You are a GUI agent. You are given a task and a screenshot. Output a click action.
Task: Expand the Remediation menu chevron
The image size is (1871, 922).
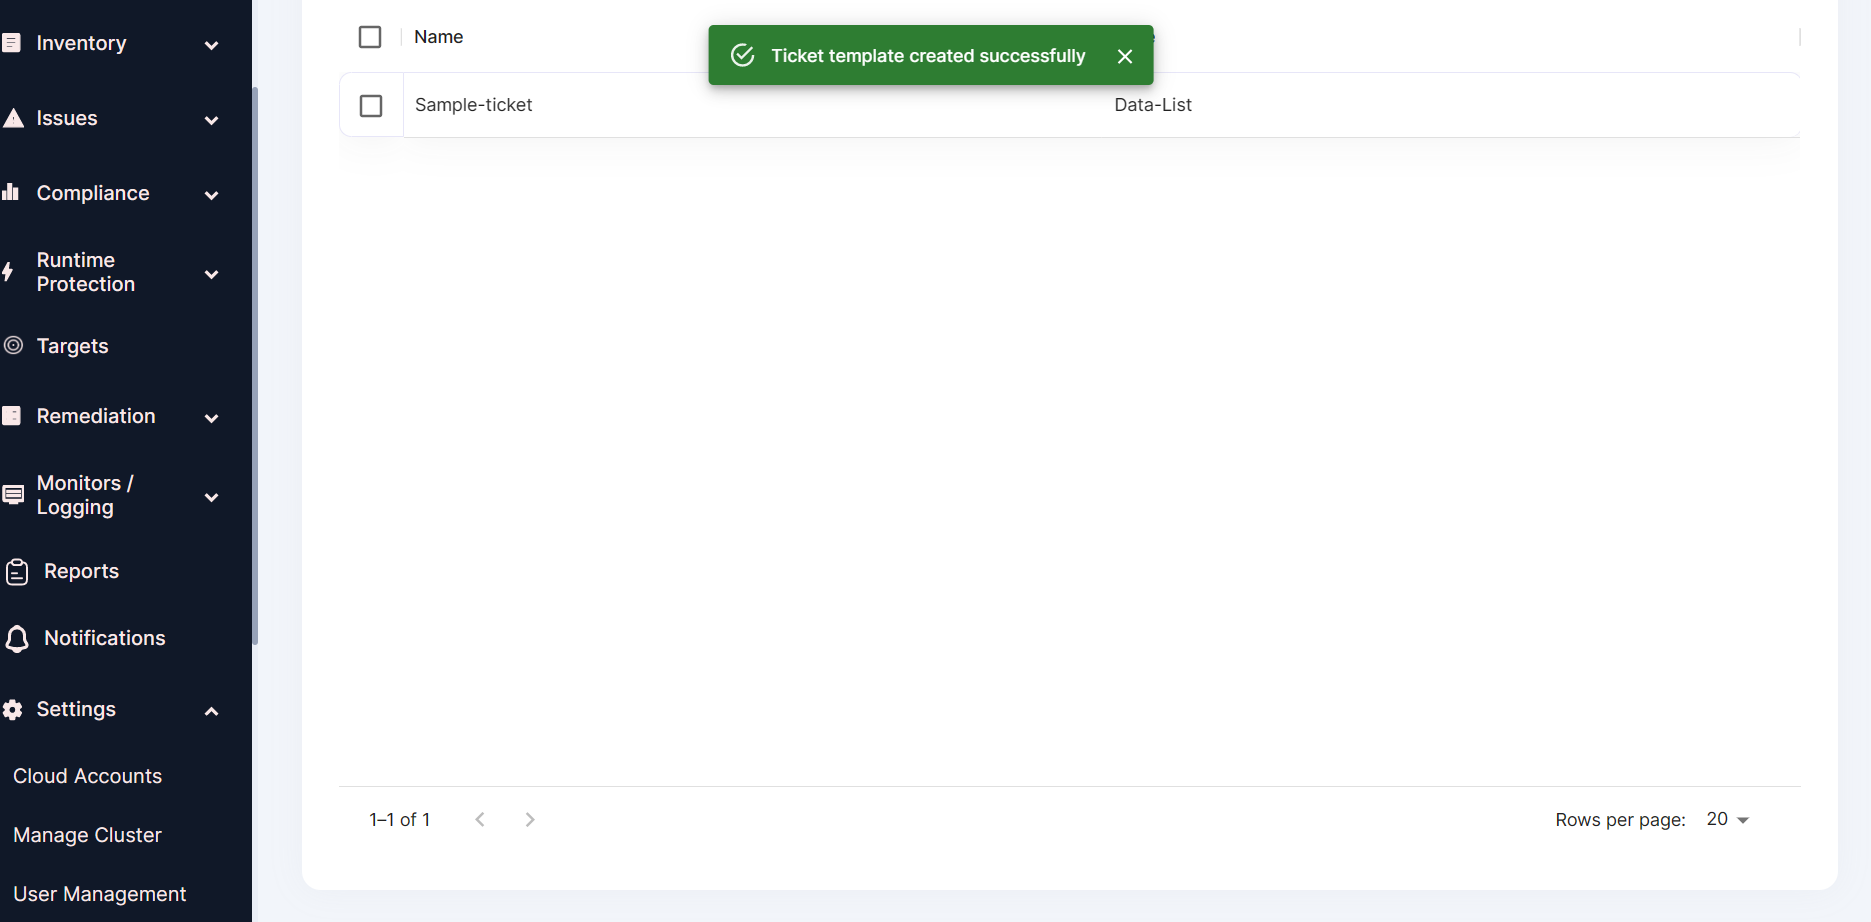[x=211, y=418]
